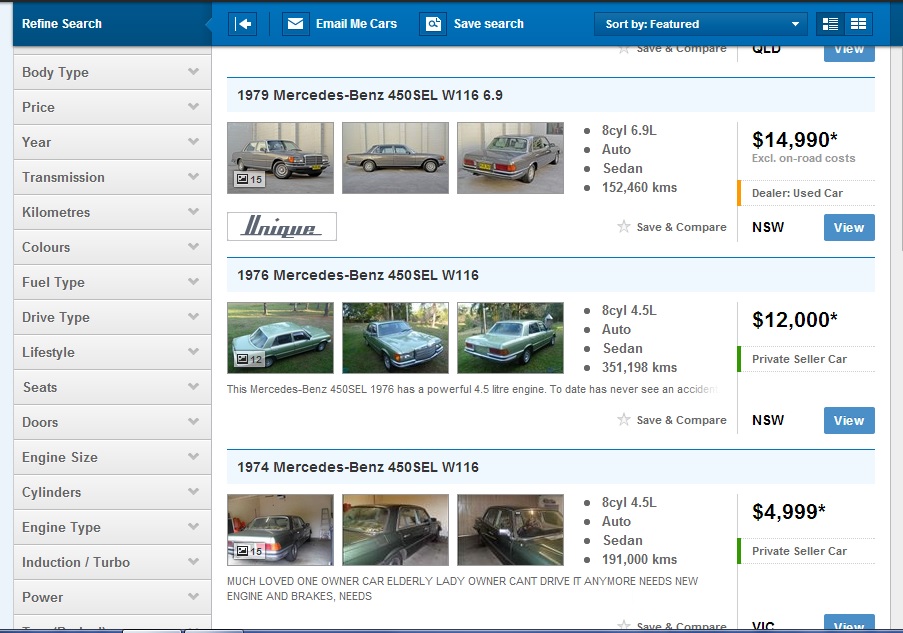Open first thumbnail of 1976 green Mercedes

(x=280, y=338)
